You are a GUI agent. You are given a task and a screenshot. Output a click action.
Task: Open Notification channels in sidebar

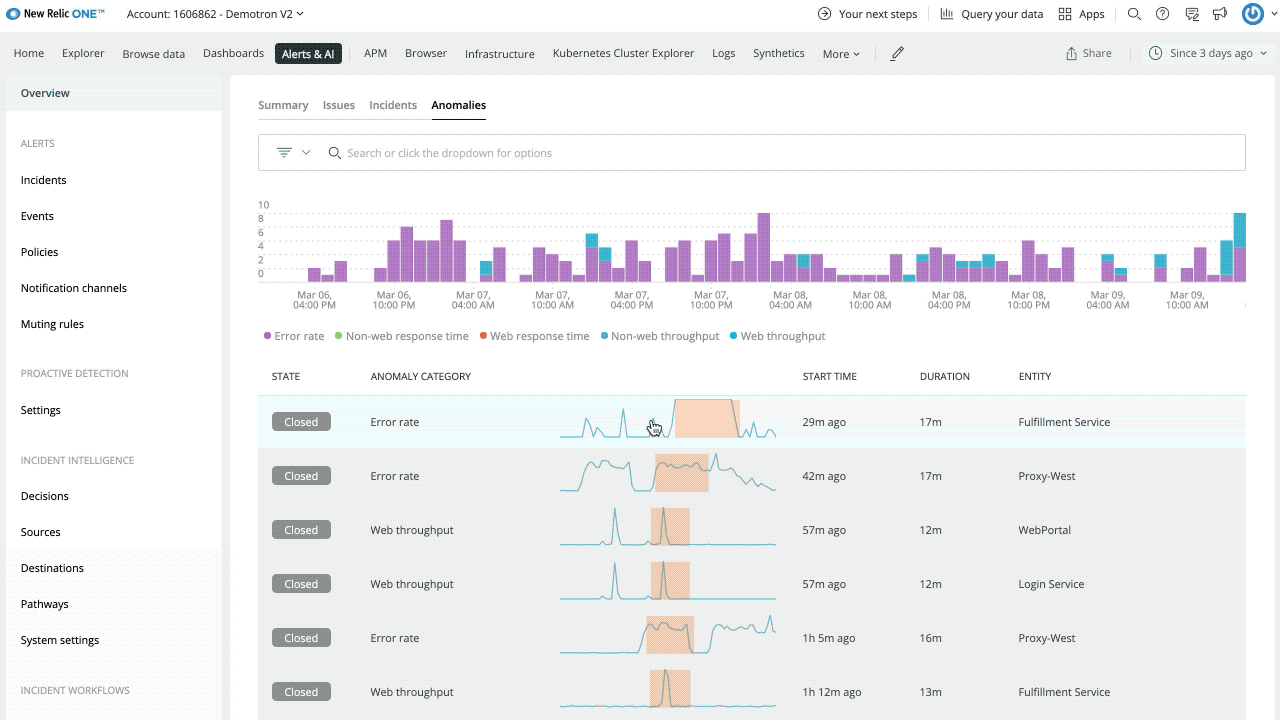tap(73, 288)
